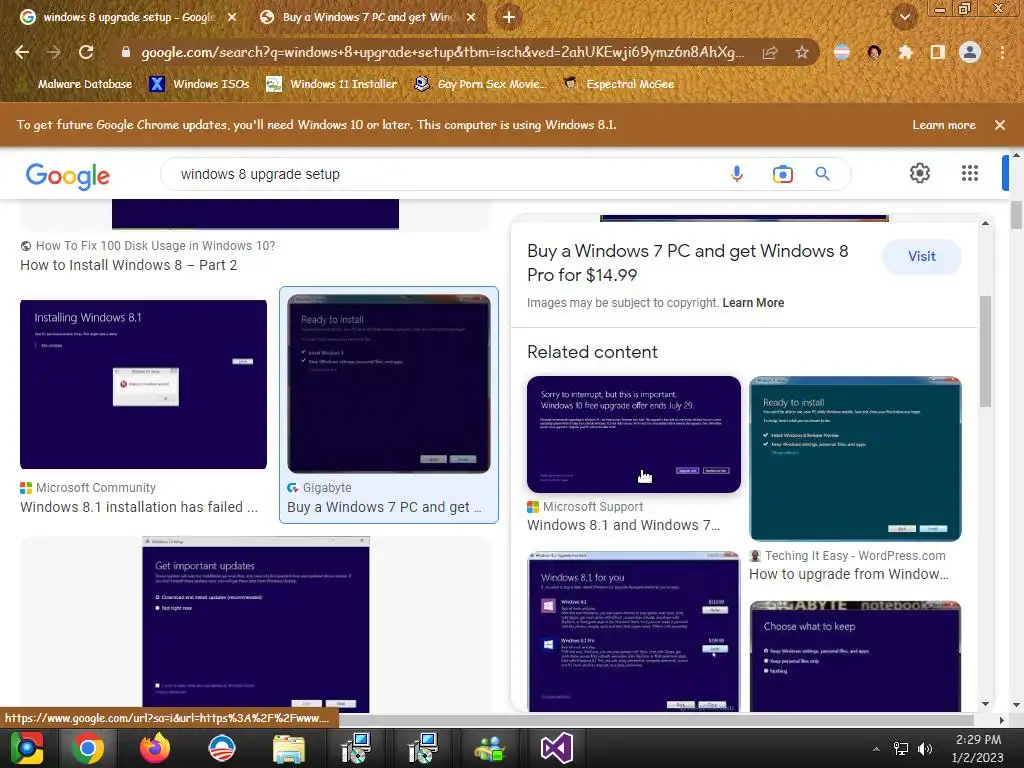Bookmark this page with the star icon
Viewport: 1024px width, 768px height.
802,52
